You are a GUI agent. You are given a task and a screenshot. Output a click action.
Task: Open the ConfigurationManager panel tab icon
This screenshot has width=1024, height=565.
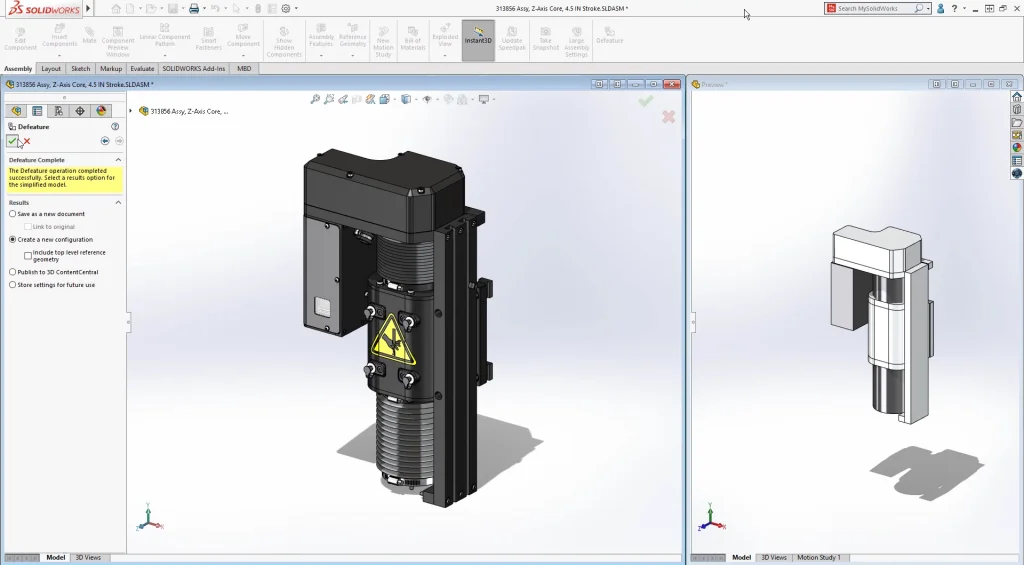(58, 111)
